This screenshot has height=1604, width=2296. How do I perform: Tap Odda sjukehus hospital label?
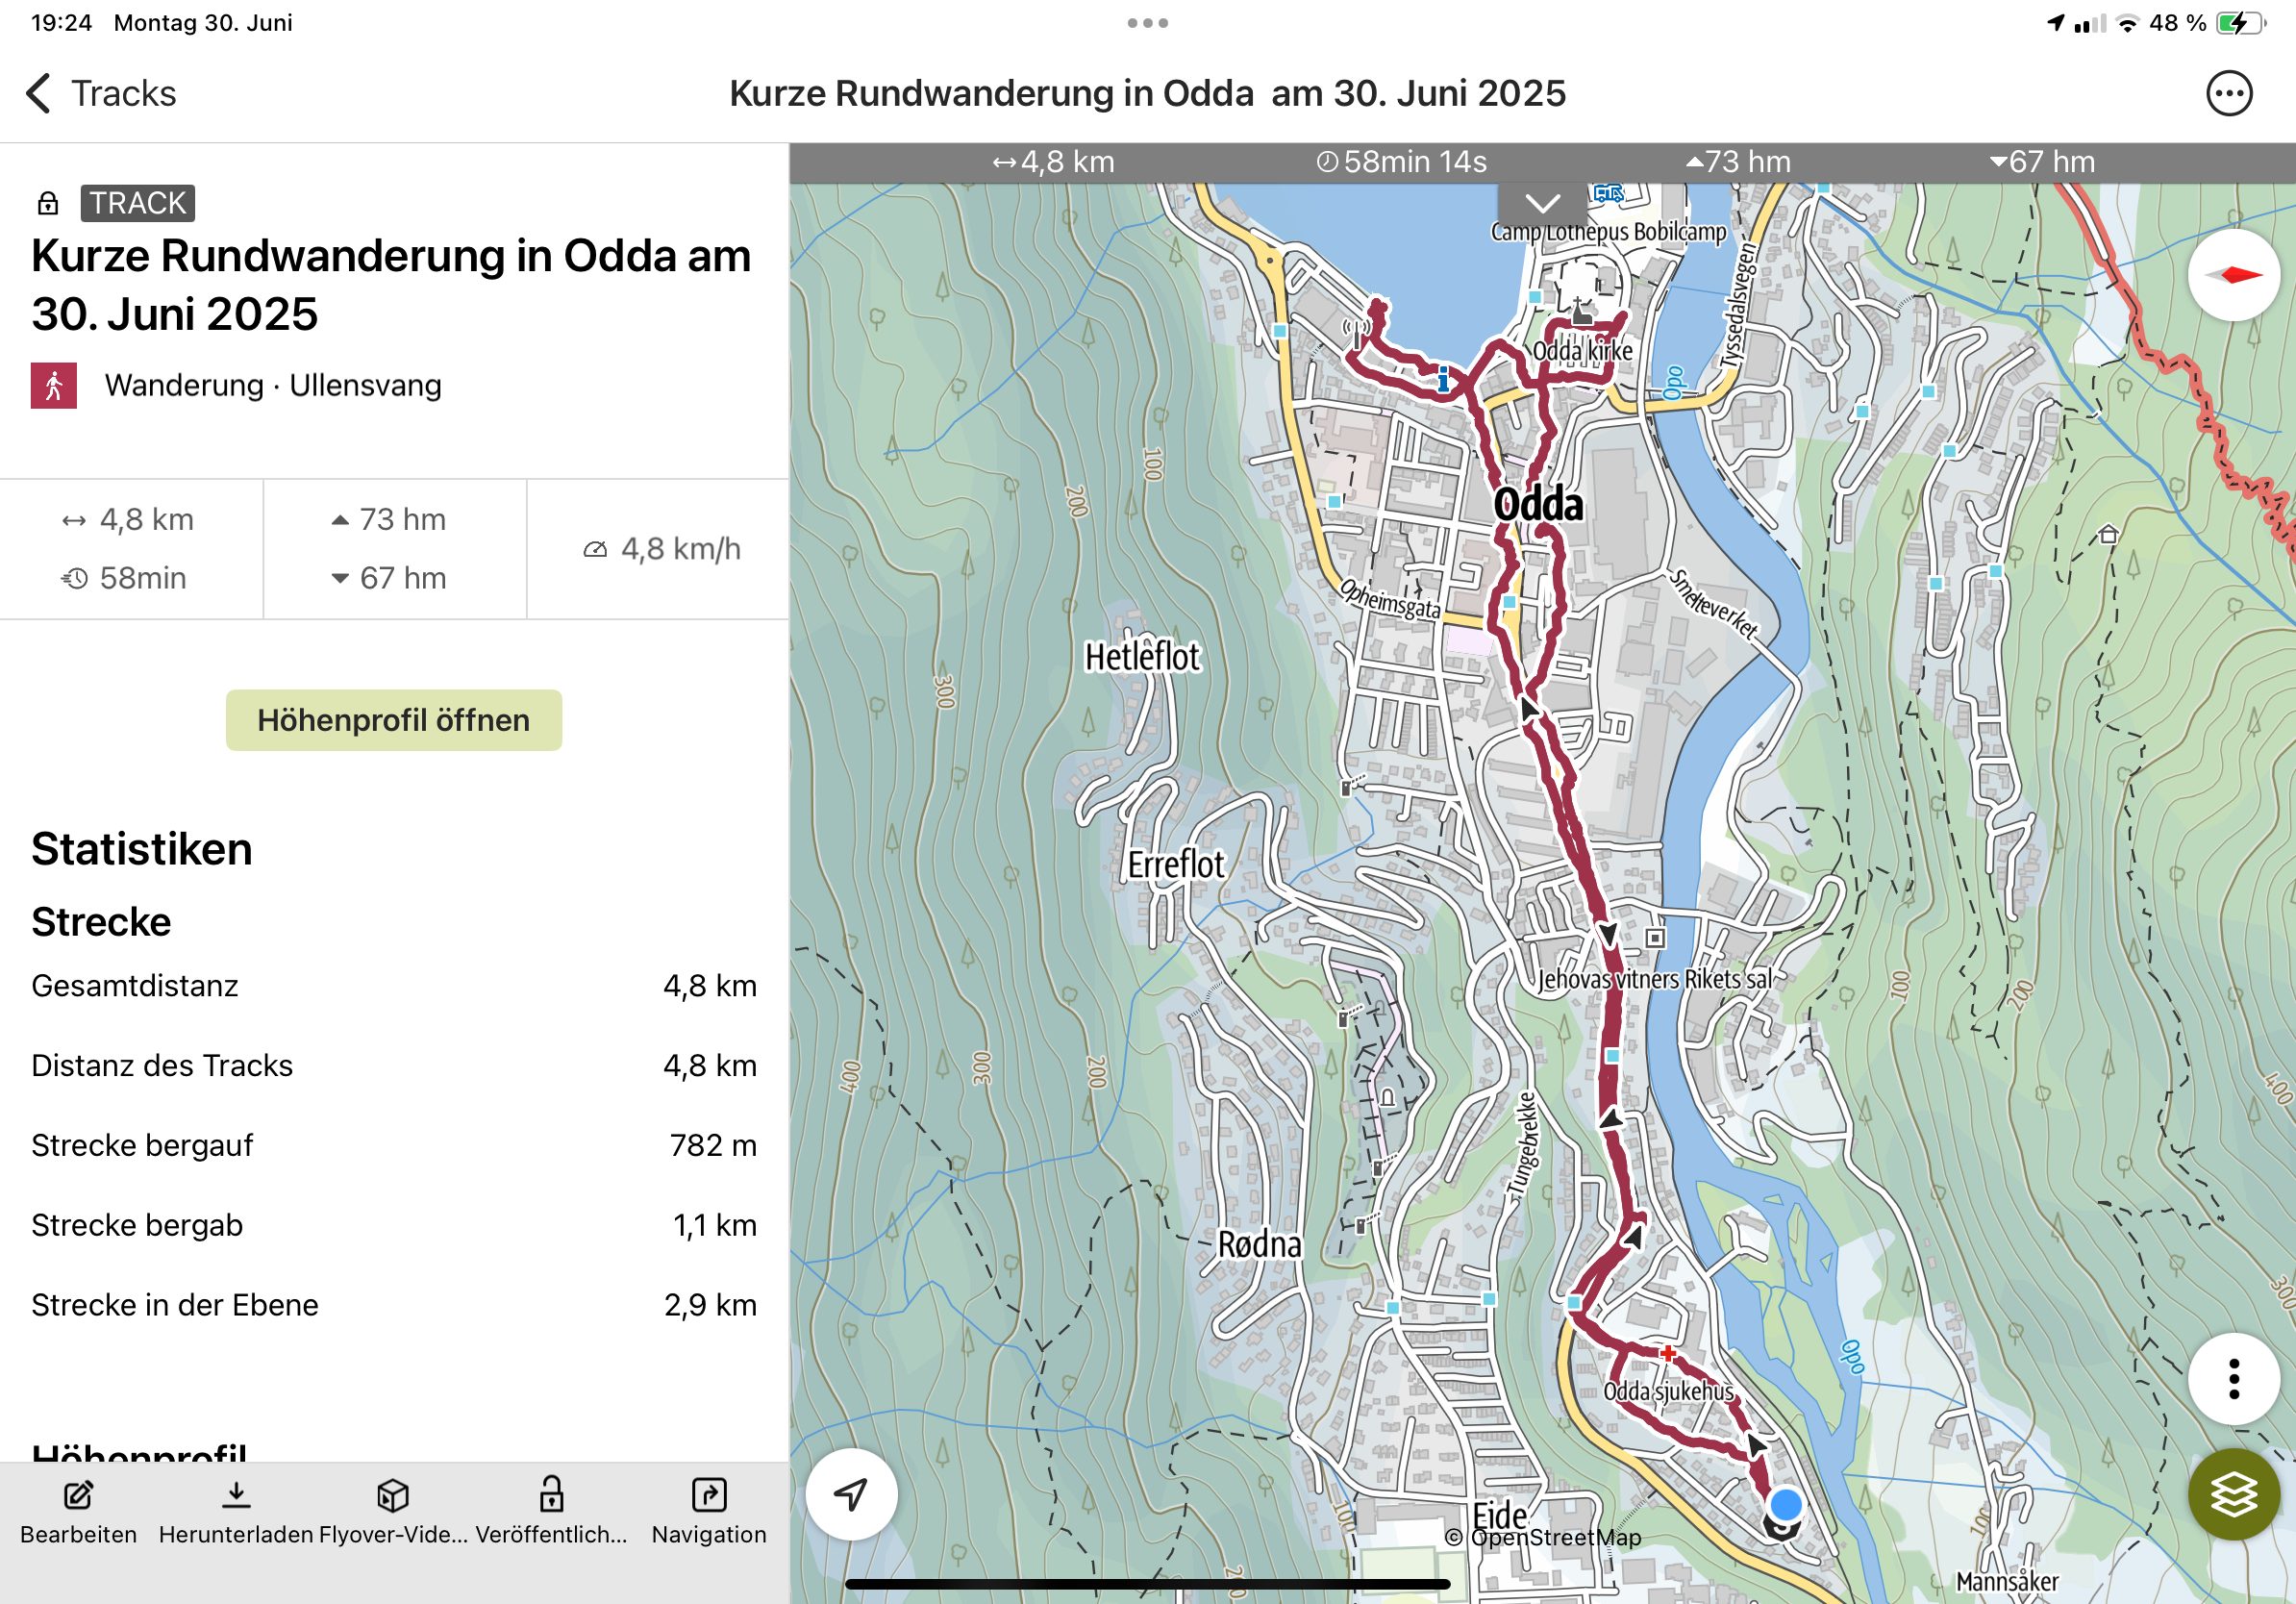click(1668, 1391)
